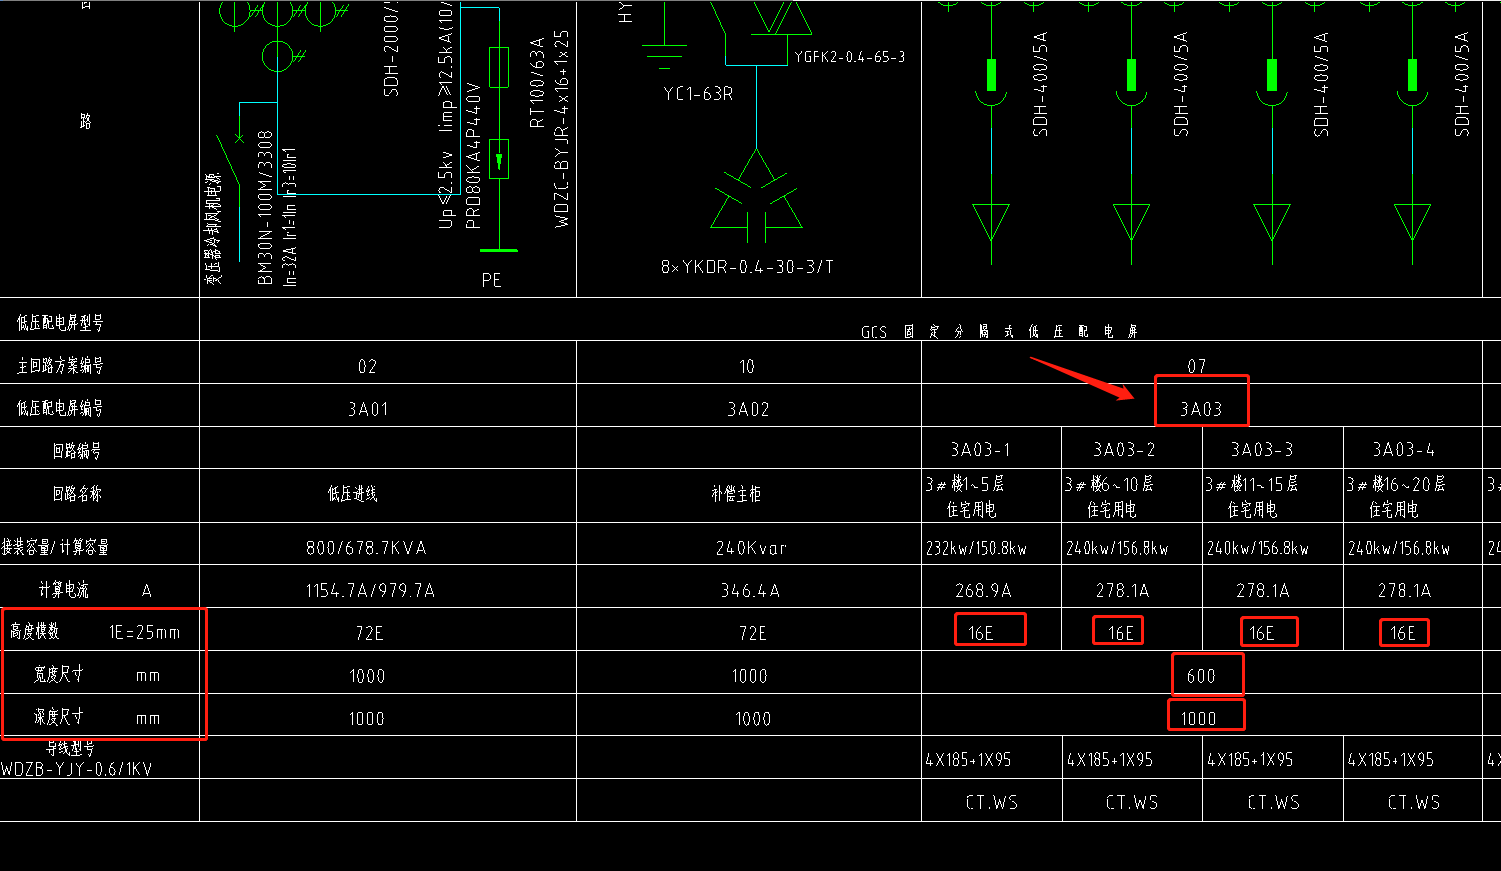This screenshot has width=1501, height=871.
Task: Select depth 1000 in the 3A03 column
Action: 1199,718
